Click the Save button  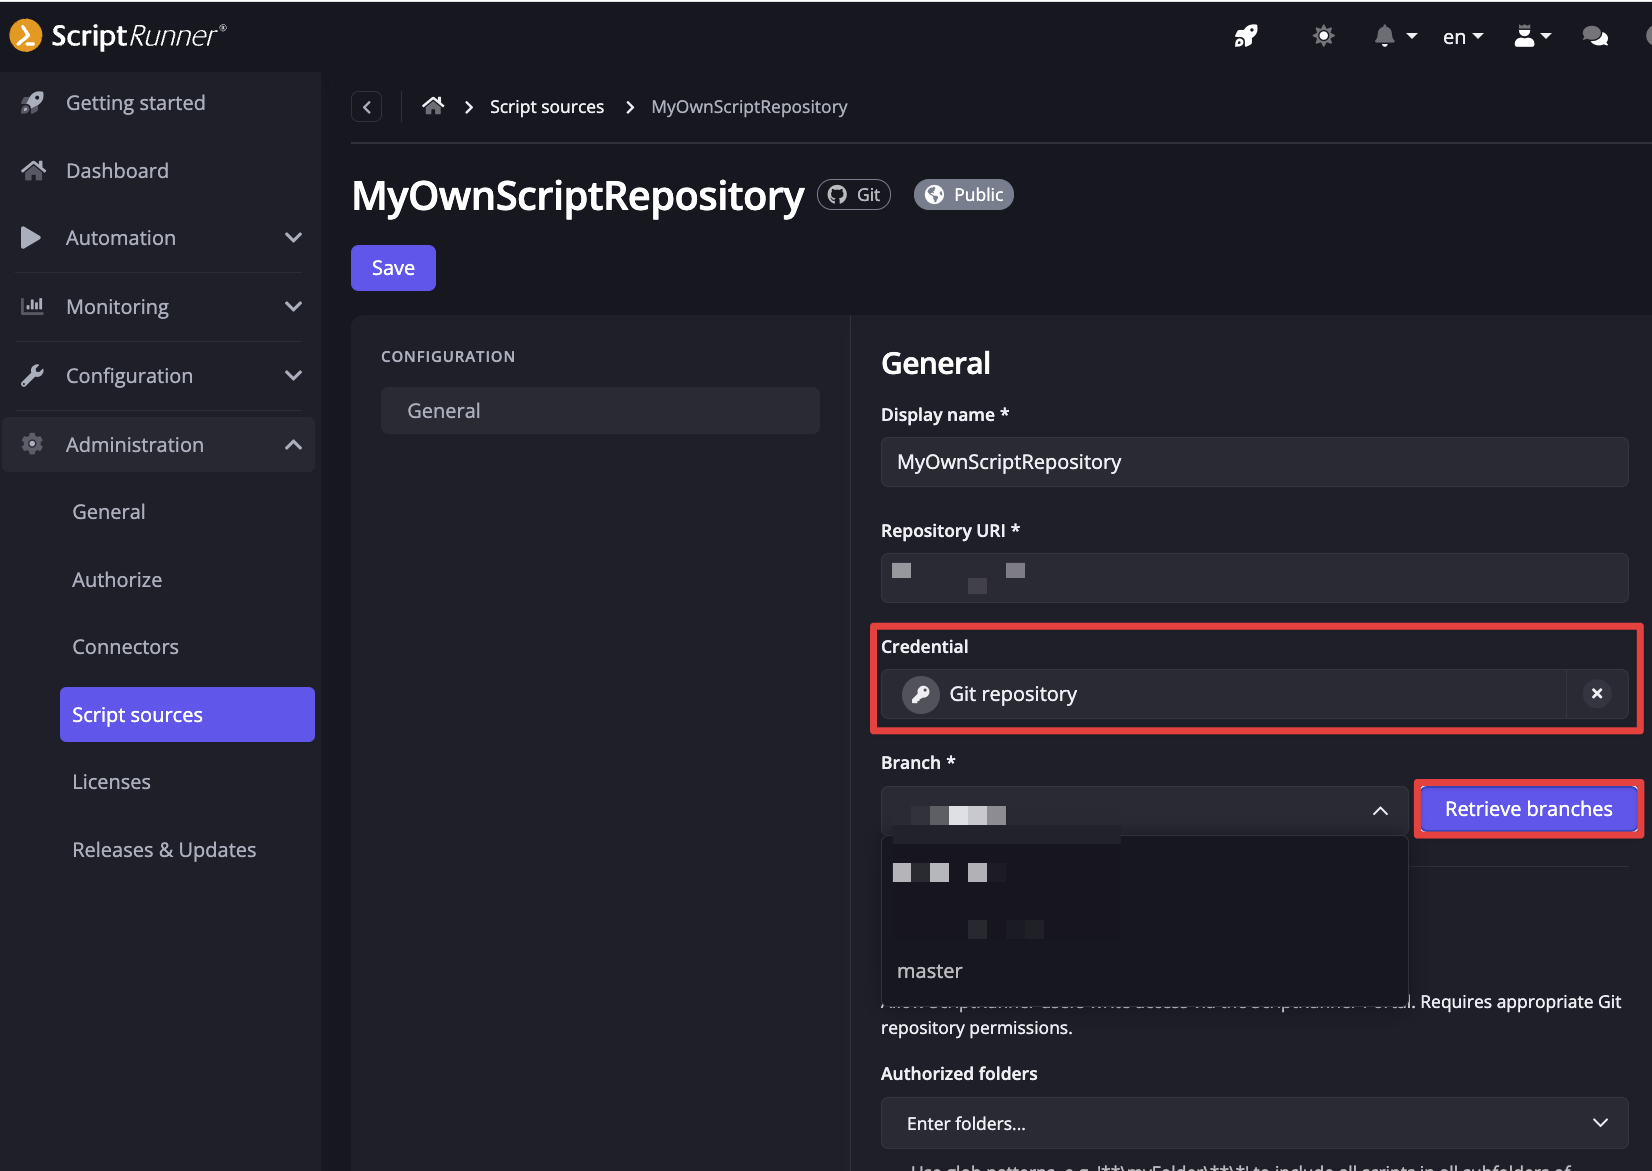pos(393,268)
